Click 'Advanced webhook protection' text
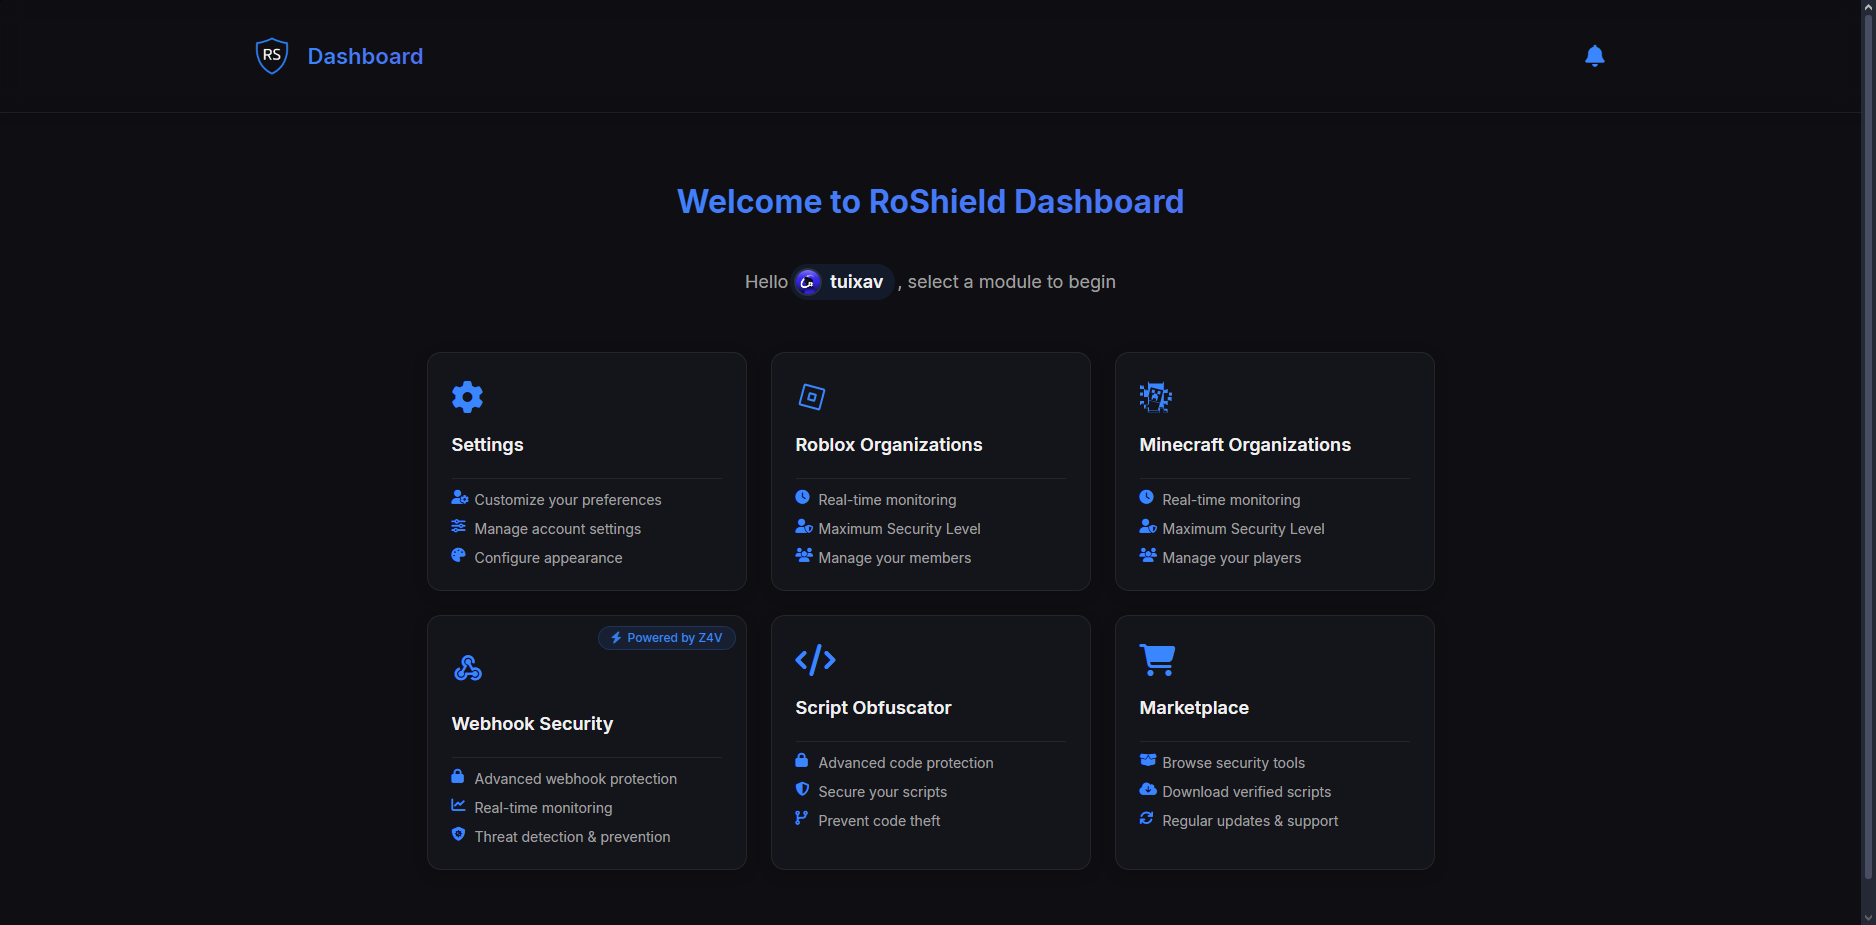1876x925 pixels. point(576,779)
